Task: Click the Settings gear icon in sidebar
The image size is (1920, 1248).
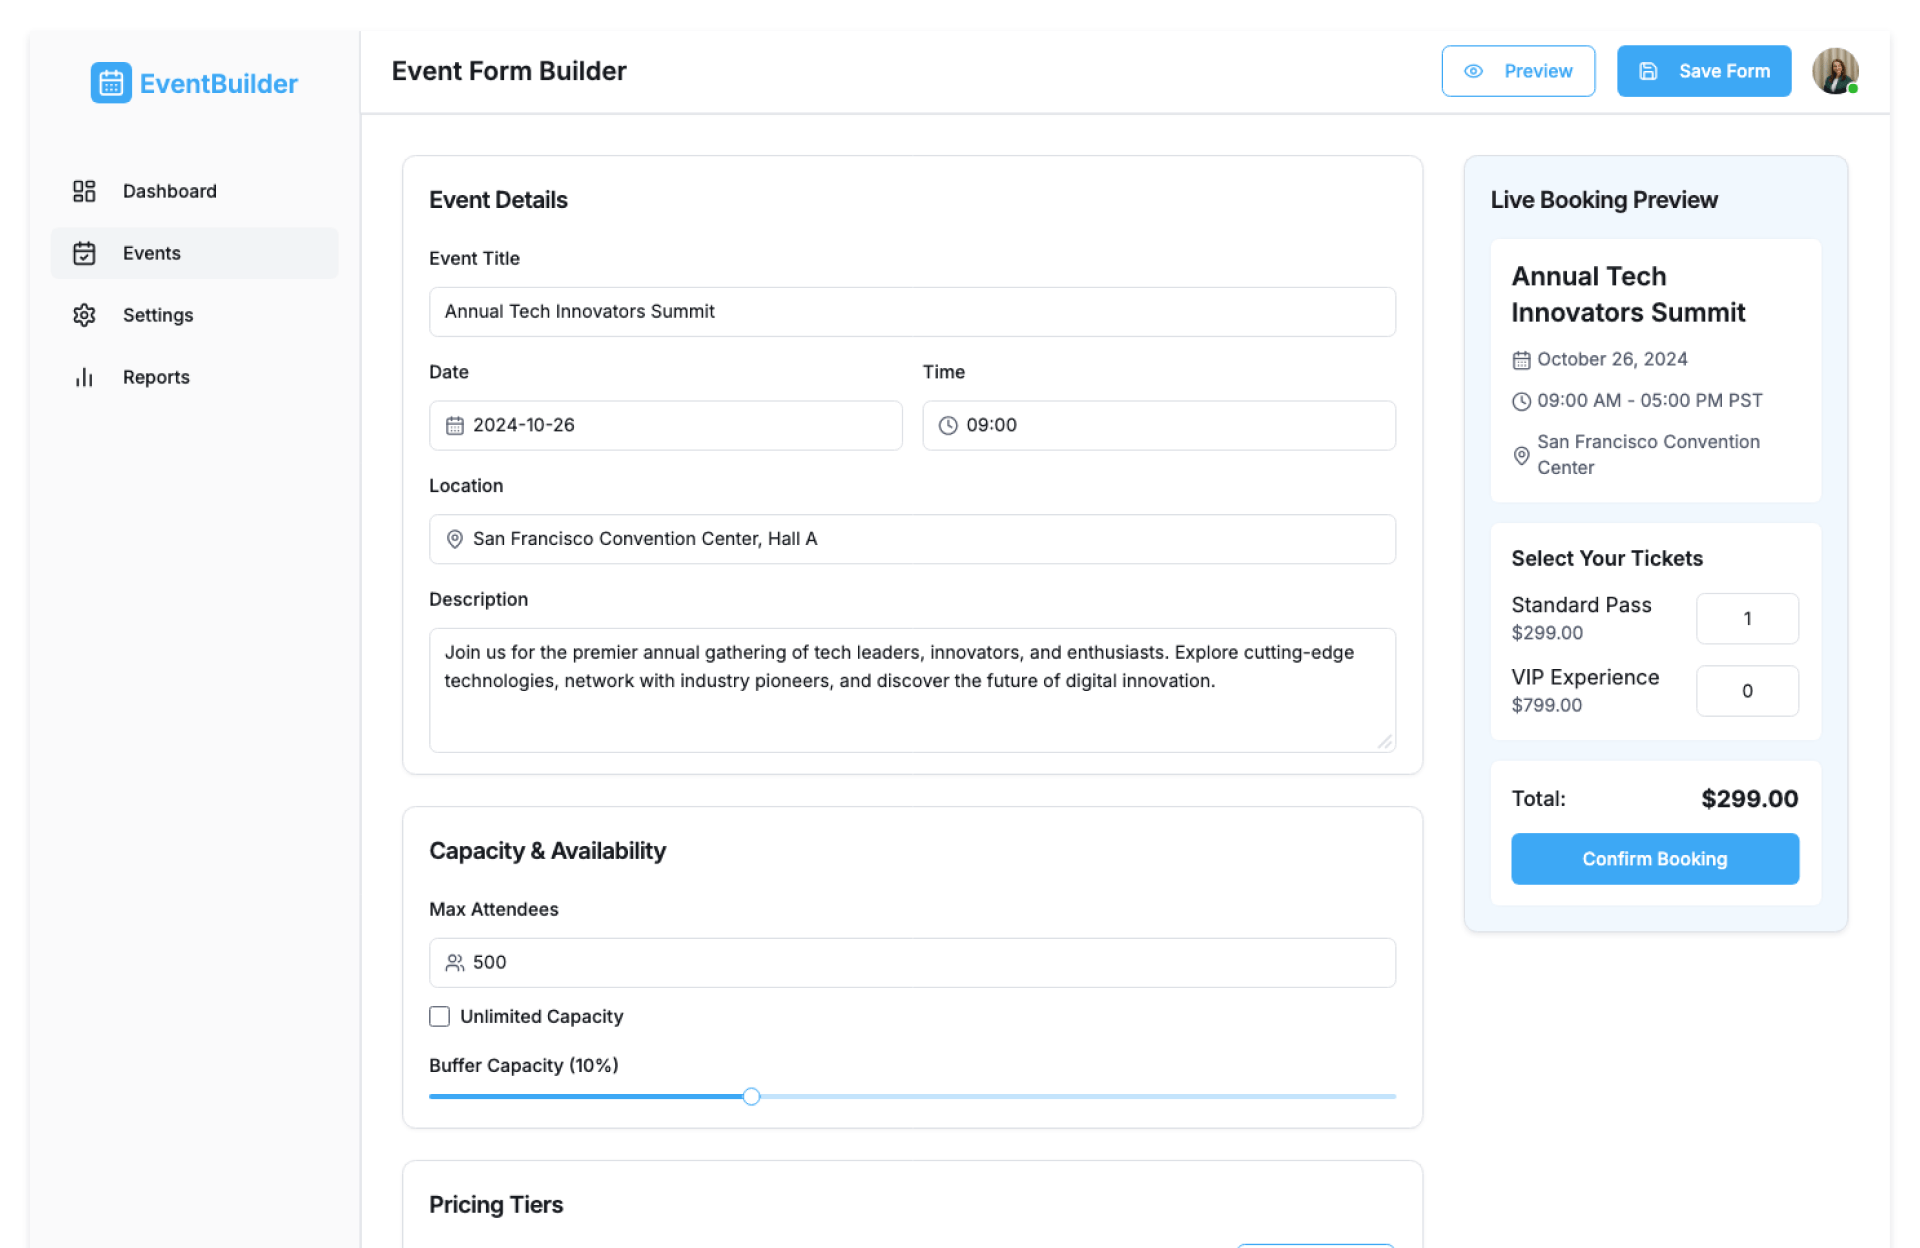Action: (84, 315)
